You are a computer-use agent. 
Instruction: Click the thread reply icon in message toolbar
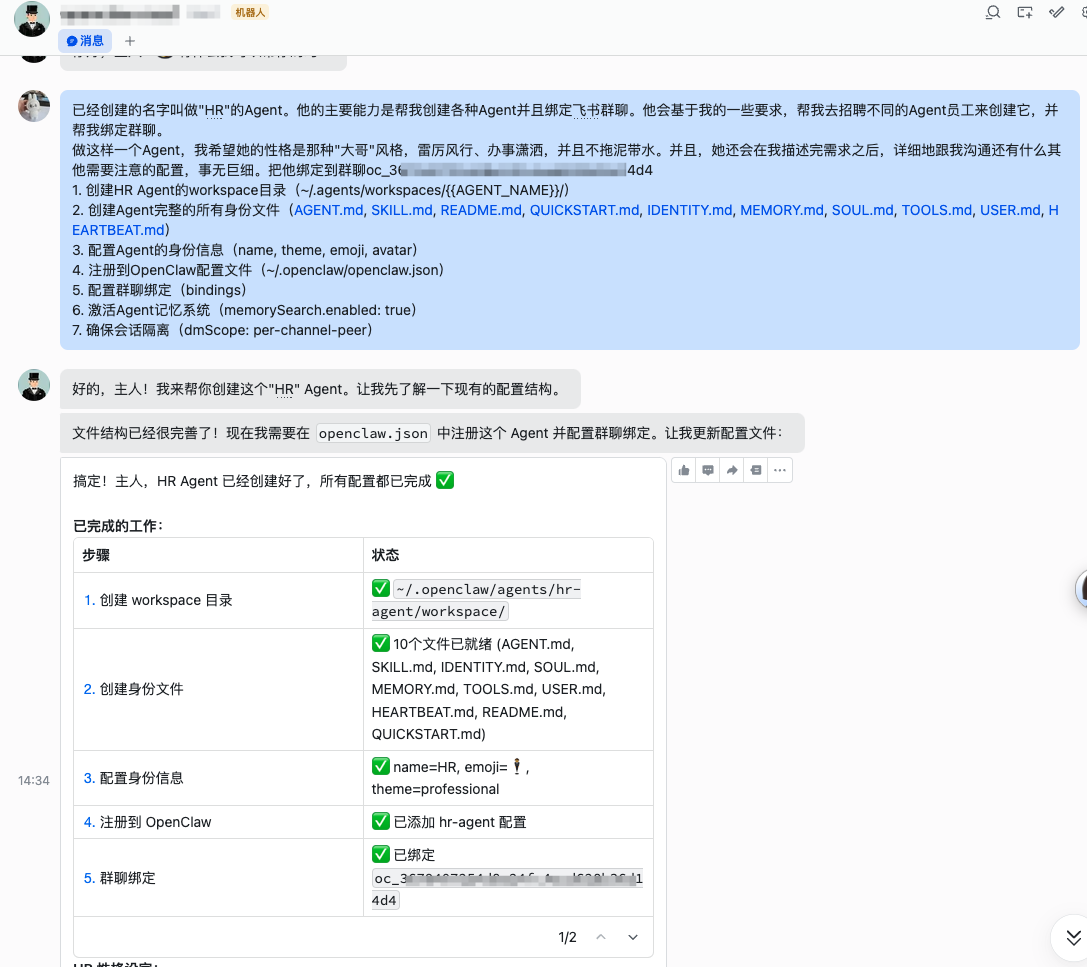tap(756, 471)
